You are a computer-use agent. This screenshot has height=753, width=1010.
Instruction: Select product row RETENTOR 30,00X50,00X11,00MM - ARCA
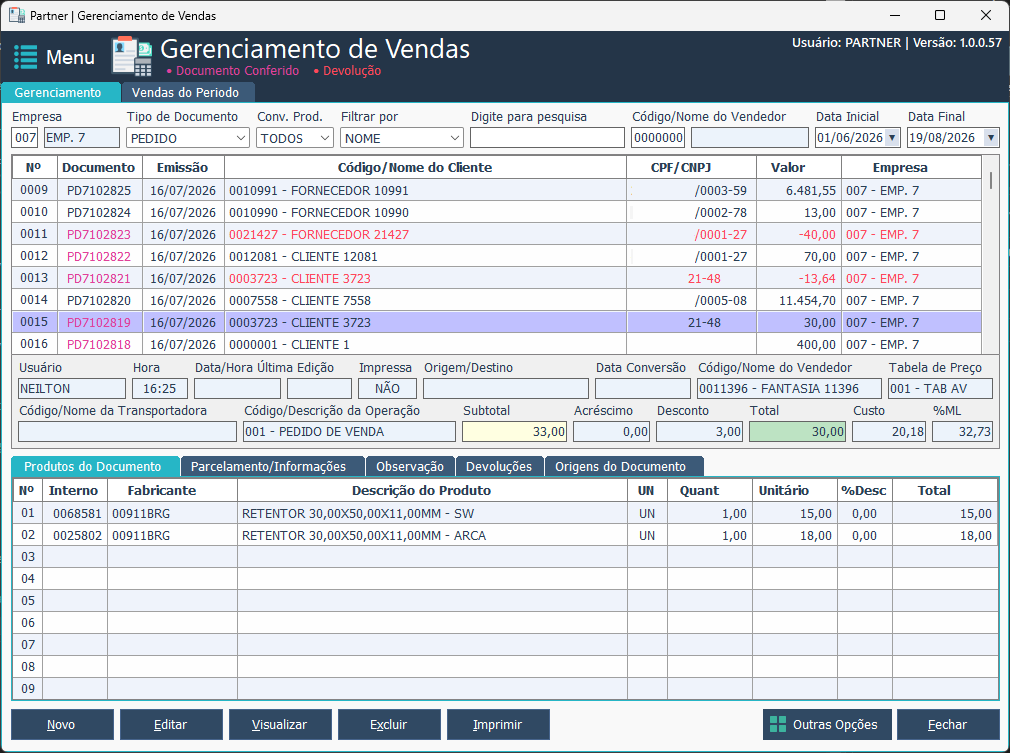coord(505,535)
